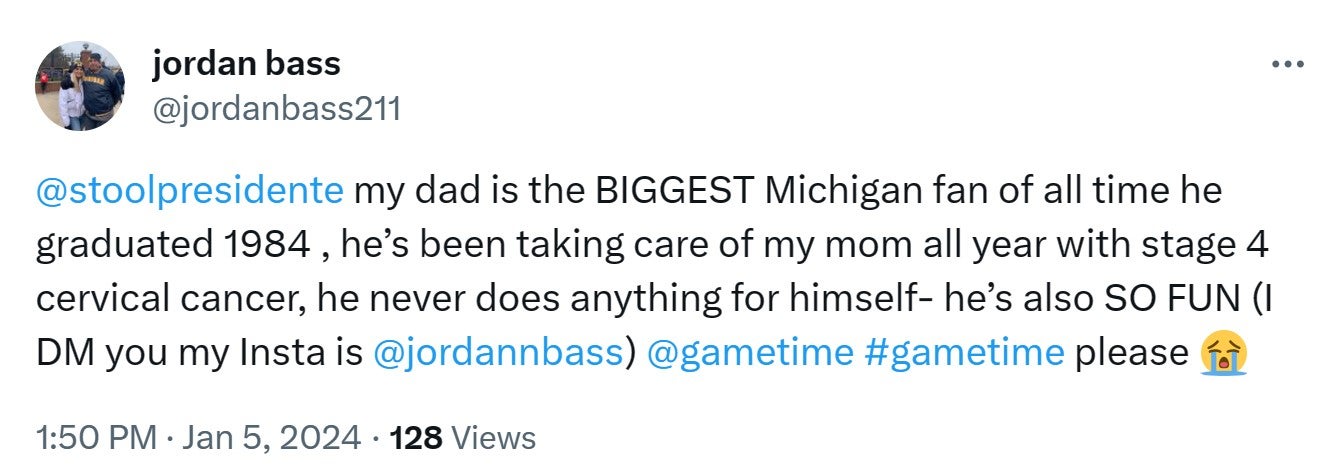Viewport: 1318px width, 472px height.
Task: Open the jordan bass display name
Action: click(x=246, y=64)
